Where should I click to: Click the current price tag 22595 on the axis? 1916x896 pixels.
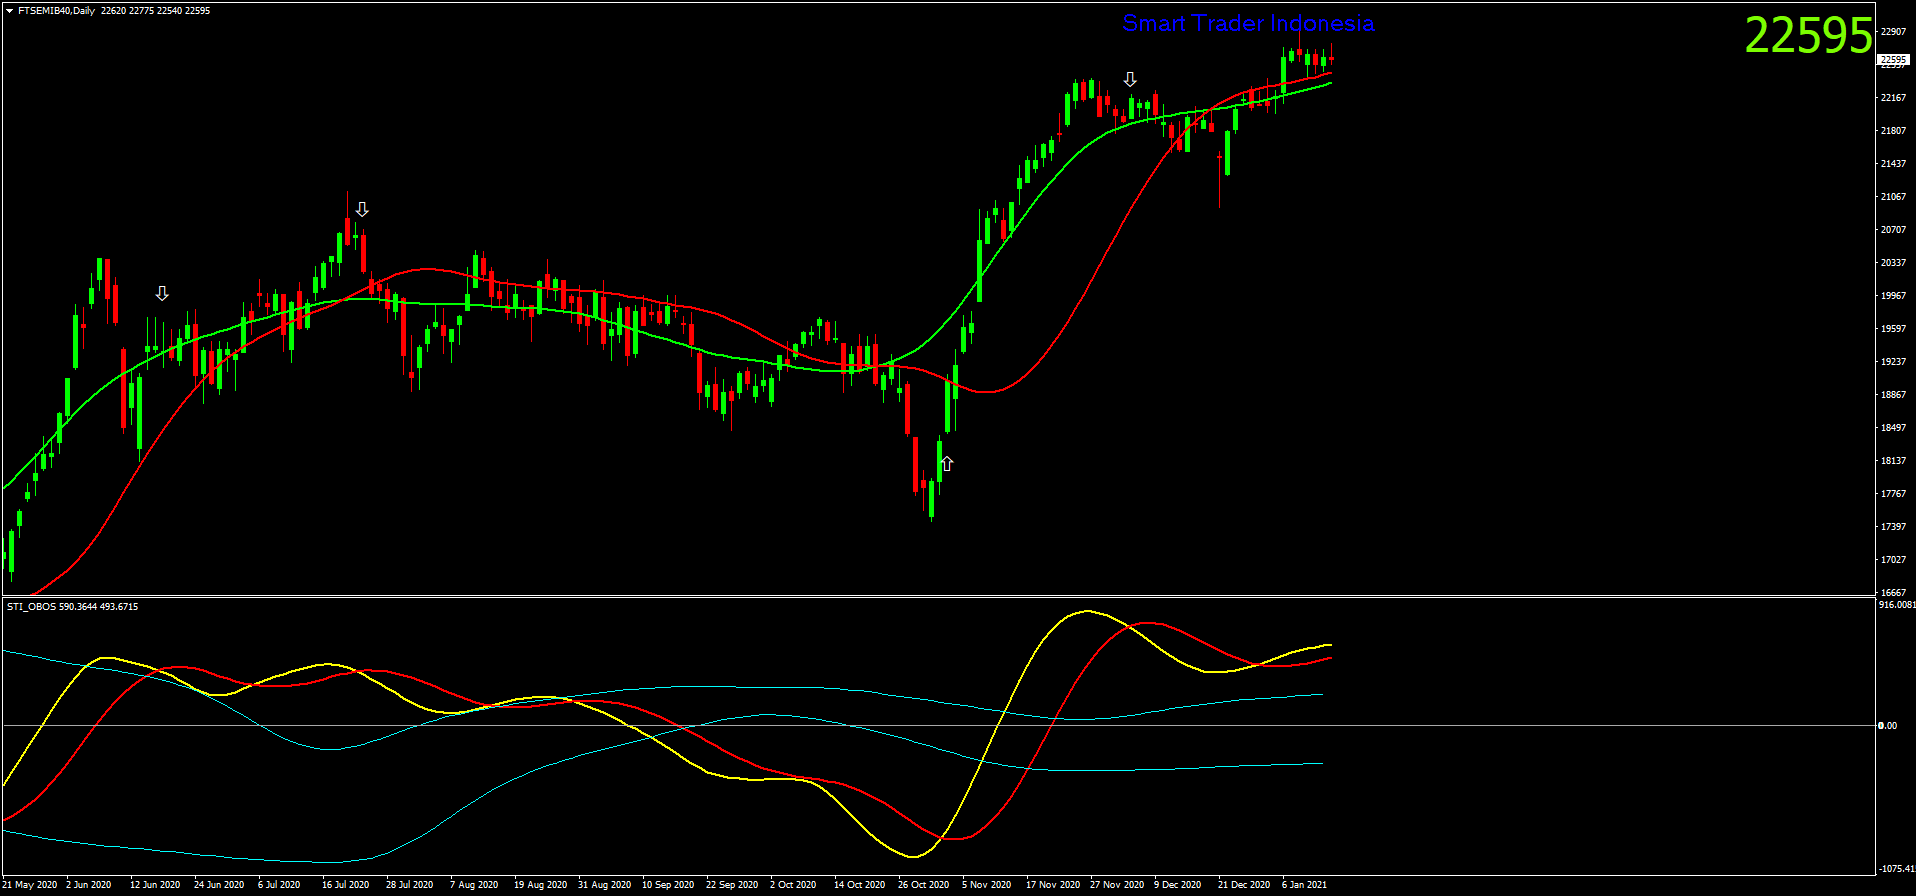pyautogui.click(x=1894, y=60)
